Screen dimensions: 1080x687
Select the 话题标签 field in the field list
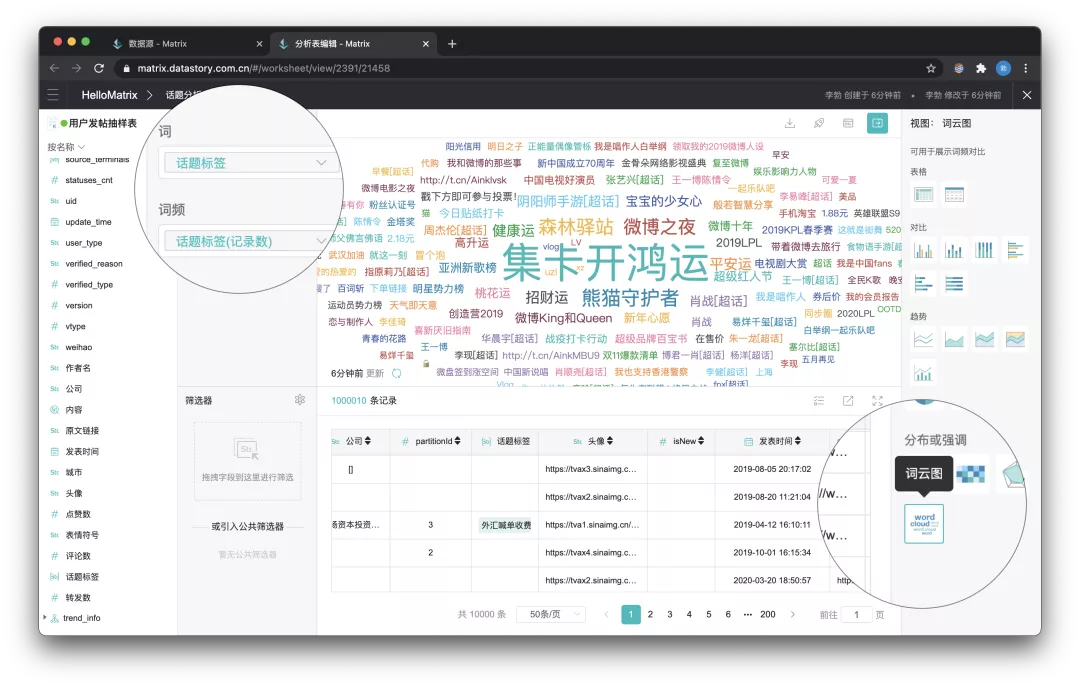tap(82, 577)
